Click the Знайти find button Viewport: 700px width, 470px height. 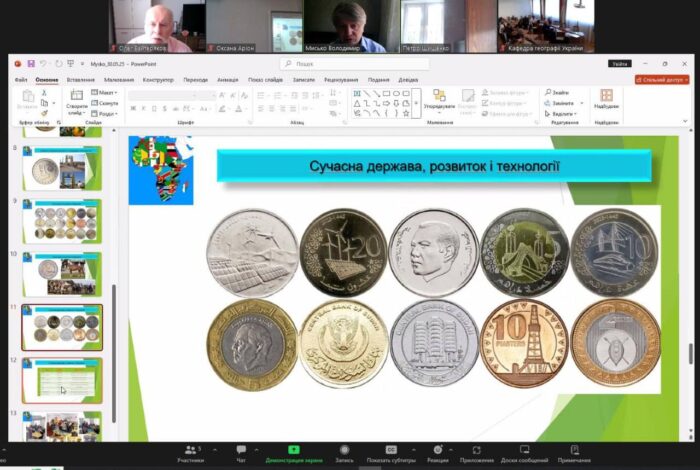(x=560, y=93)
